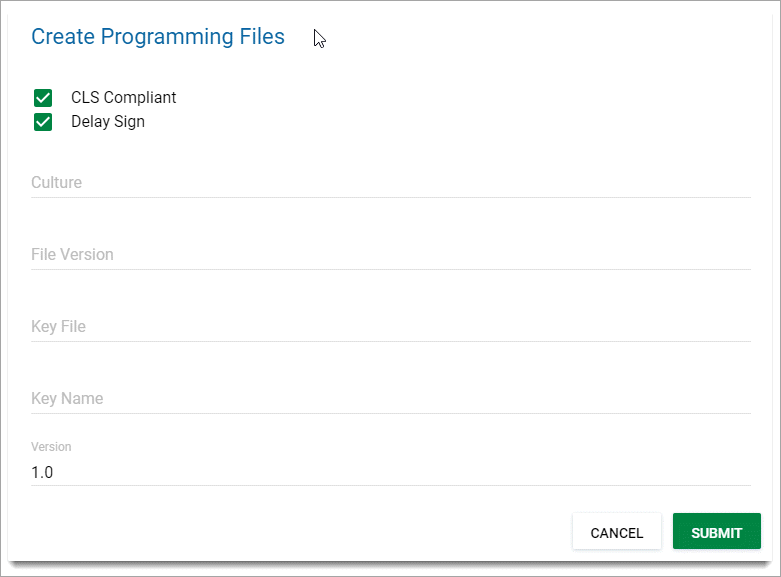Click the small "Version" caption label
Image resolution: width=781 pixels, height=577 pixels.
[x=51, y=447]
